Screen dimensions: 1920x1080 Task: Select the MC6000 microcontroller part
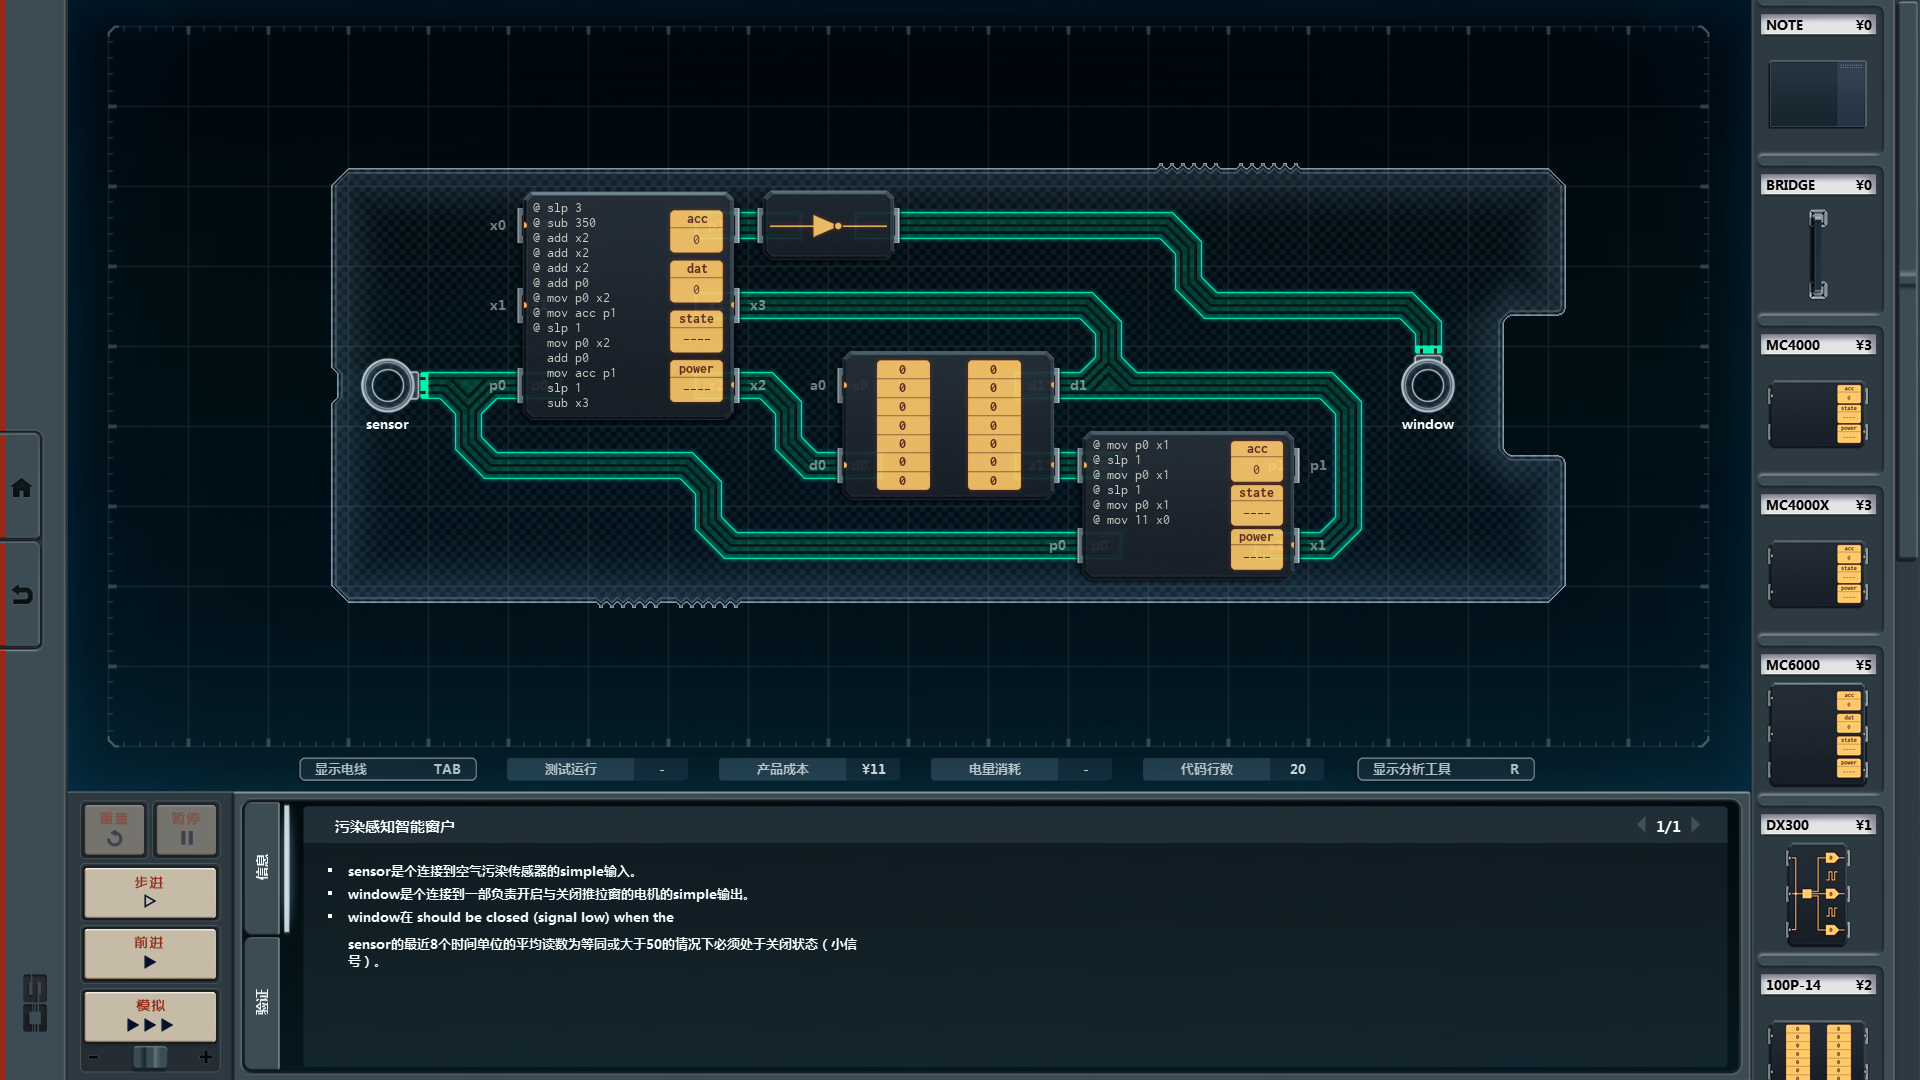(1817, 735)
